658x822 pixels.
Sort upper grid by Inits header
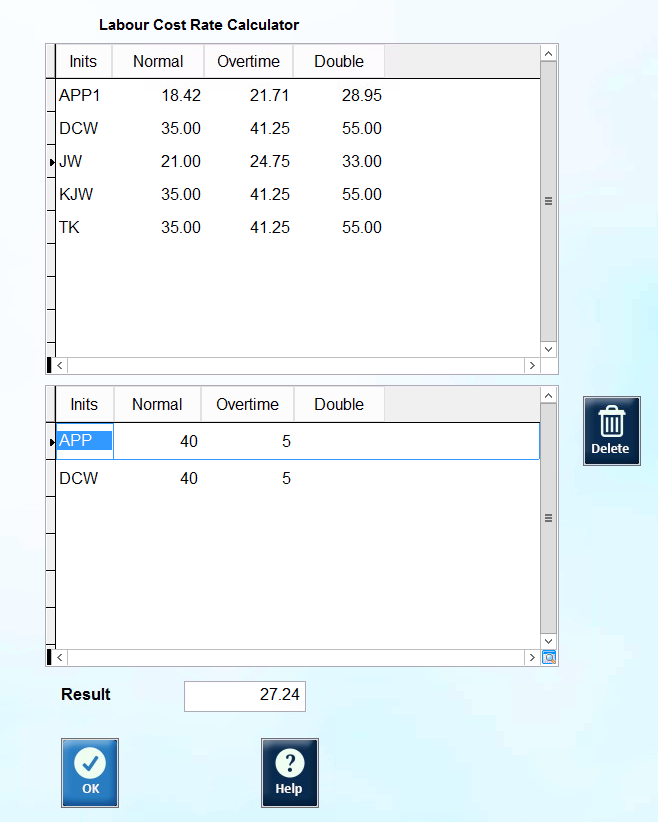click(83, 61)
